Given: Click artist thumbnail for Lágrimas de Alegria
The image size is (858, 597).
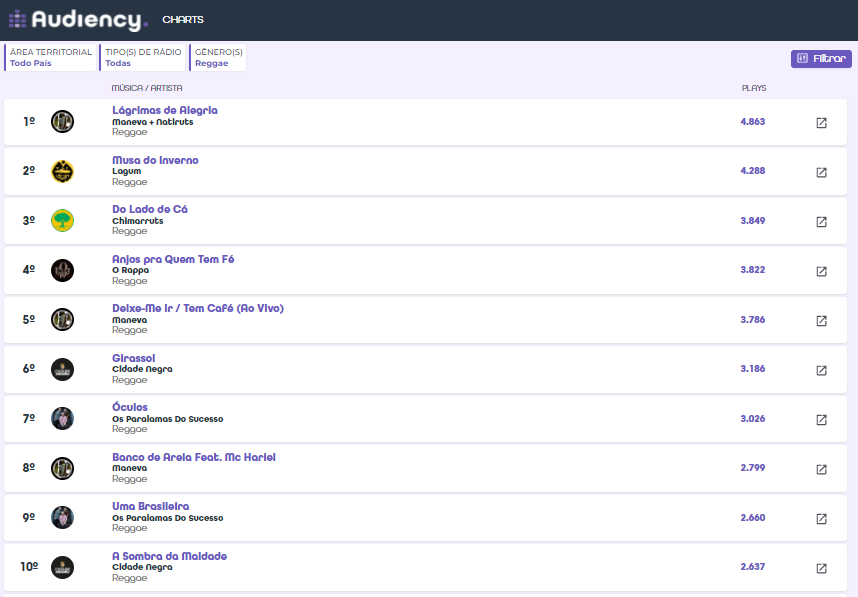Looking at the screenshot, I should [x=62, y=121].
